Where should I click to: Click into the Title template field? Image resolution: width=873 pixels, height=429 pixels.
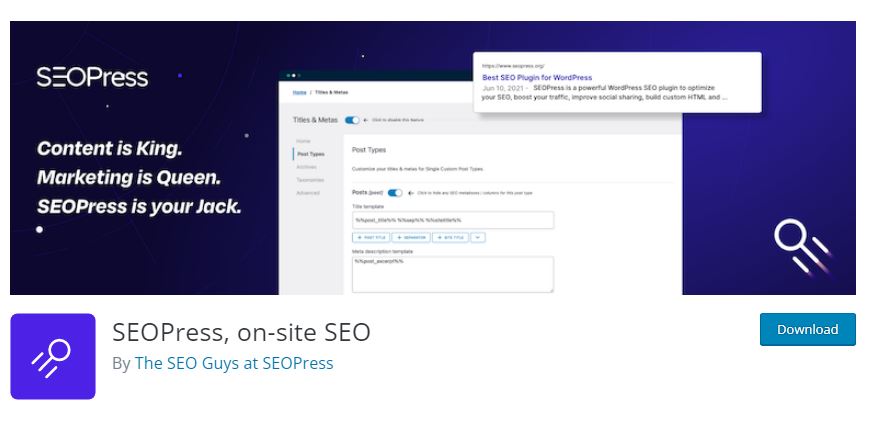tap(452, 220)
